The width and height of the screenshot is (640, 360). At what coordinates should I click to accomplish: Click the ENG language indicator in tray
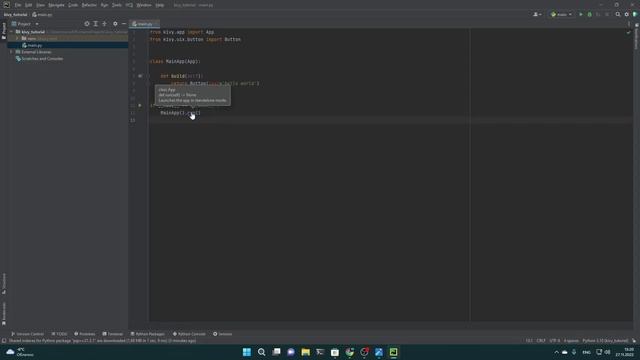587,352
